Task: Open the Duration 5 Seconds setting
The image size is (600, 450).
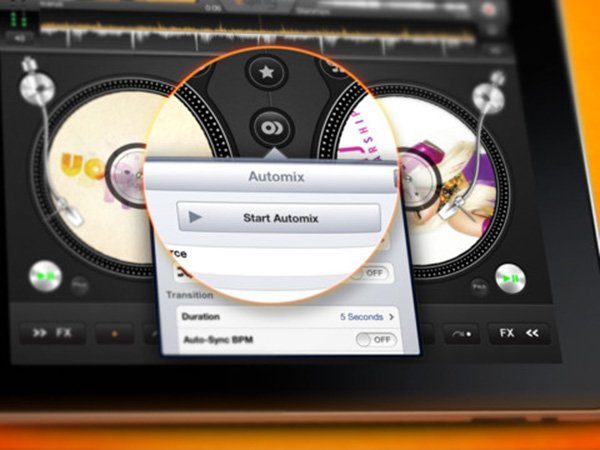Action: click(289, 317)
